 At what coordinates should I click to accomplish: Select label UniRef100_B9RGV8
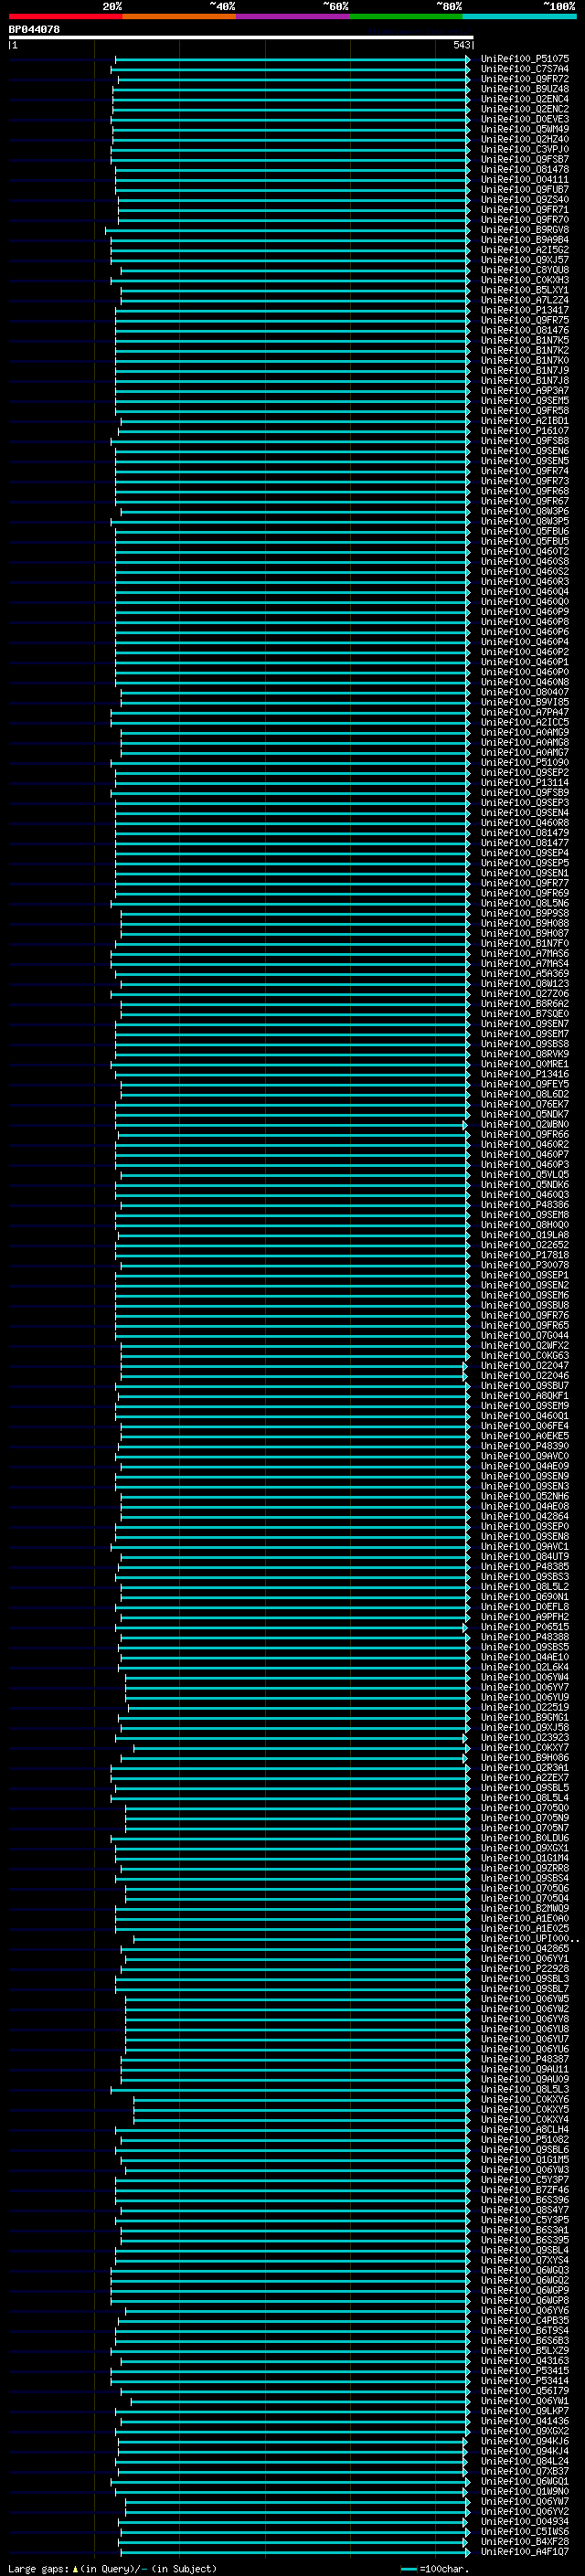(524, 230)
